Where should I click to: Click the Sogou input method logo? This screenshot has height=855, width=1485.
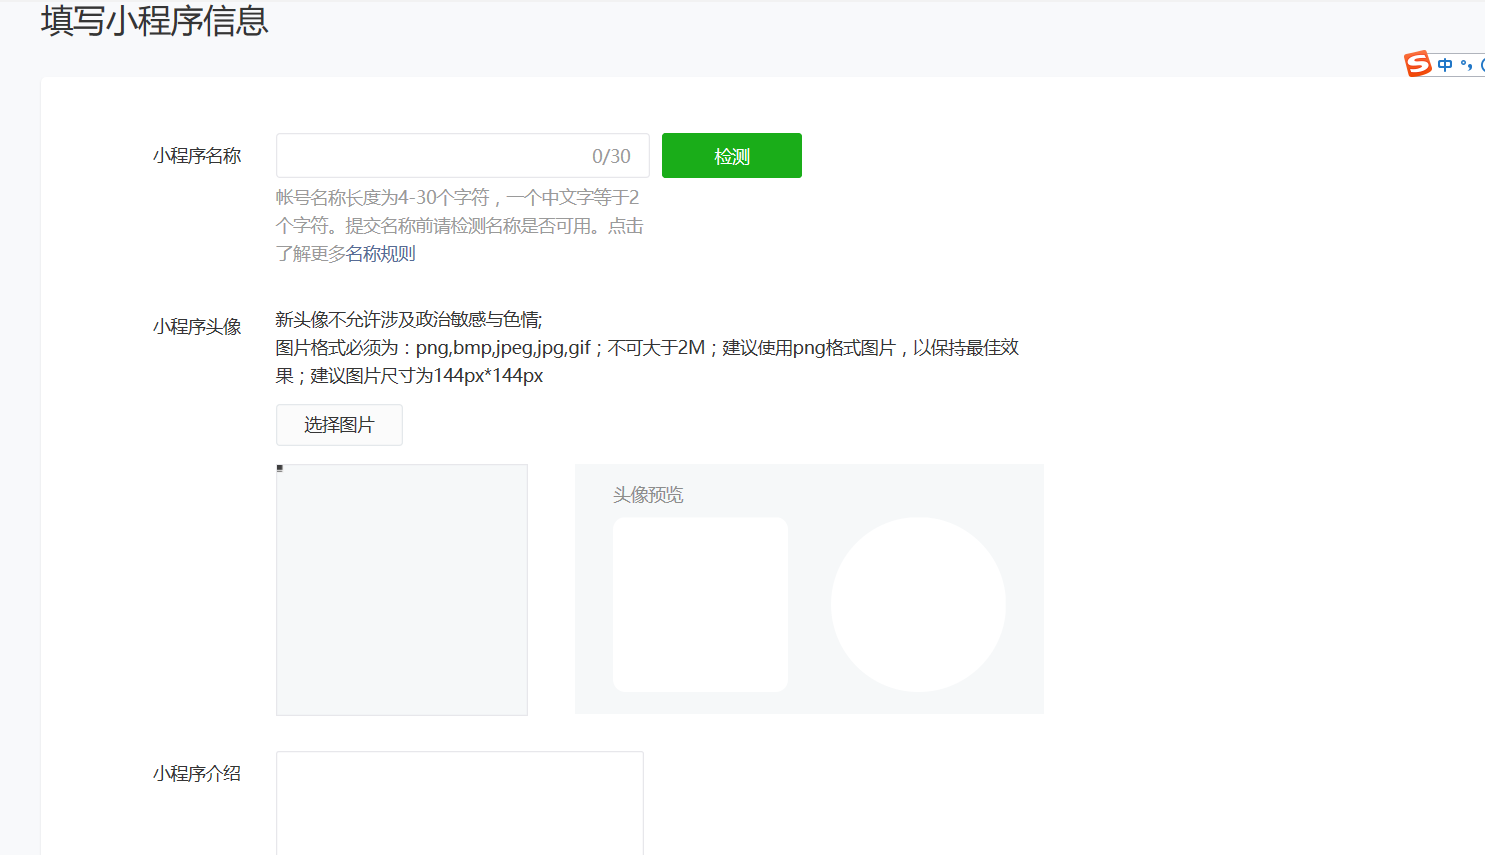click(1417, 64)
